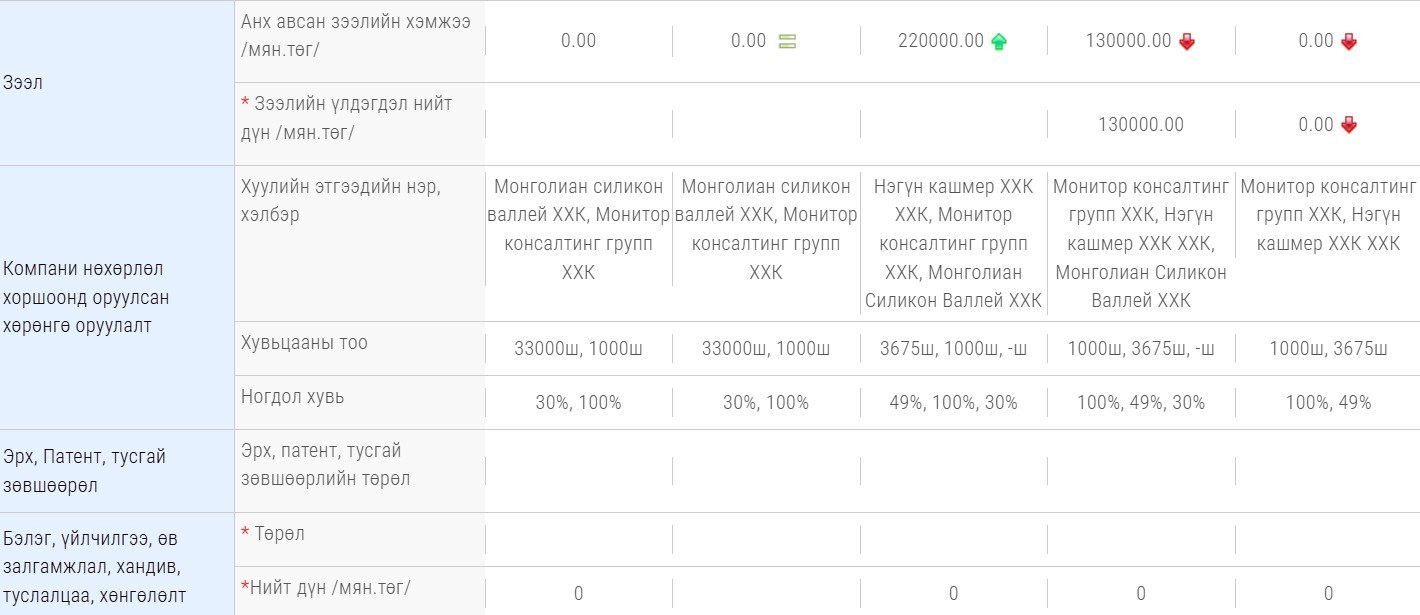The image size is (1420, 615).
Task: Click the green up arrow beside 220000.00
Action: (x=998, y=41)
